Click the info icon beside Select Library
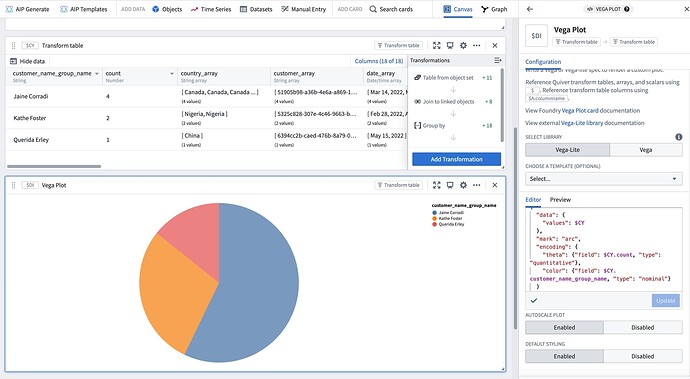This screenshot has width=690, height=379. (679, 137)
